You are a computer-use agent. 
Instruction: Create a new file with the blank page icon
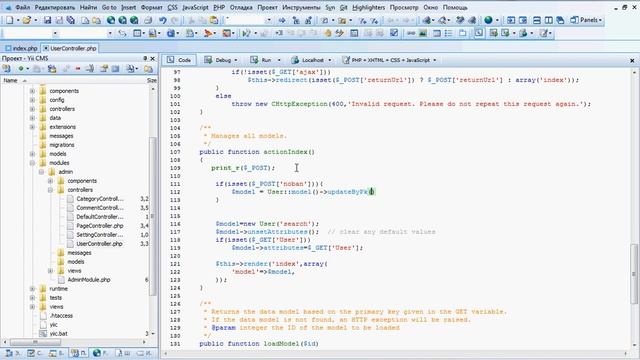(9, 20)
